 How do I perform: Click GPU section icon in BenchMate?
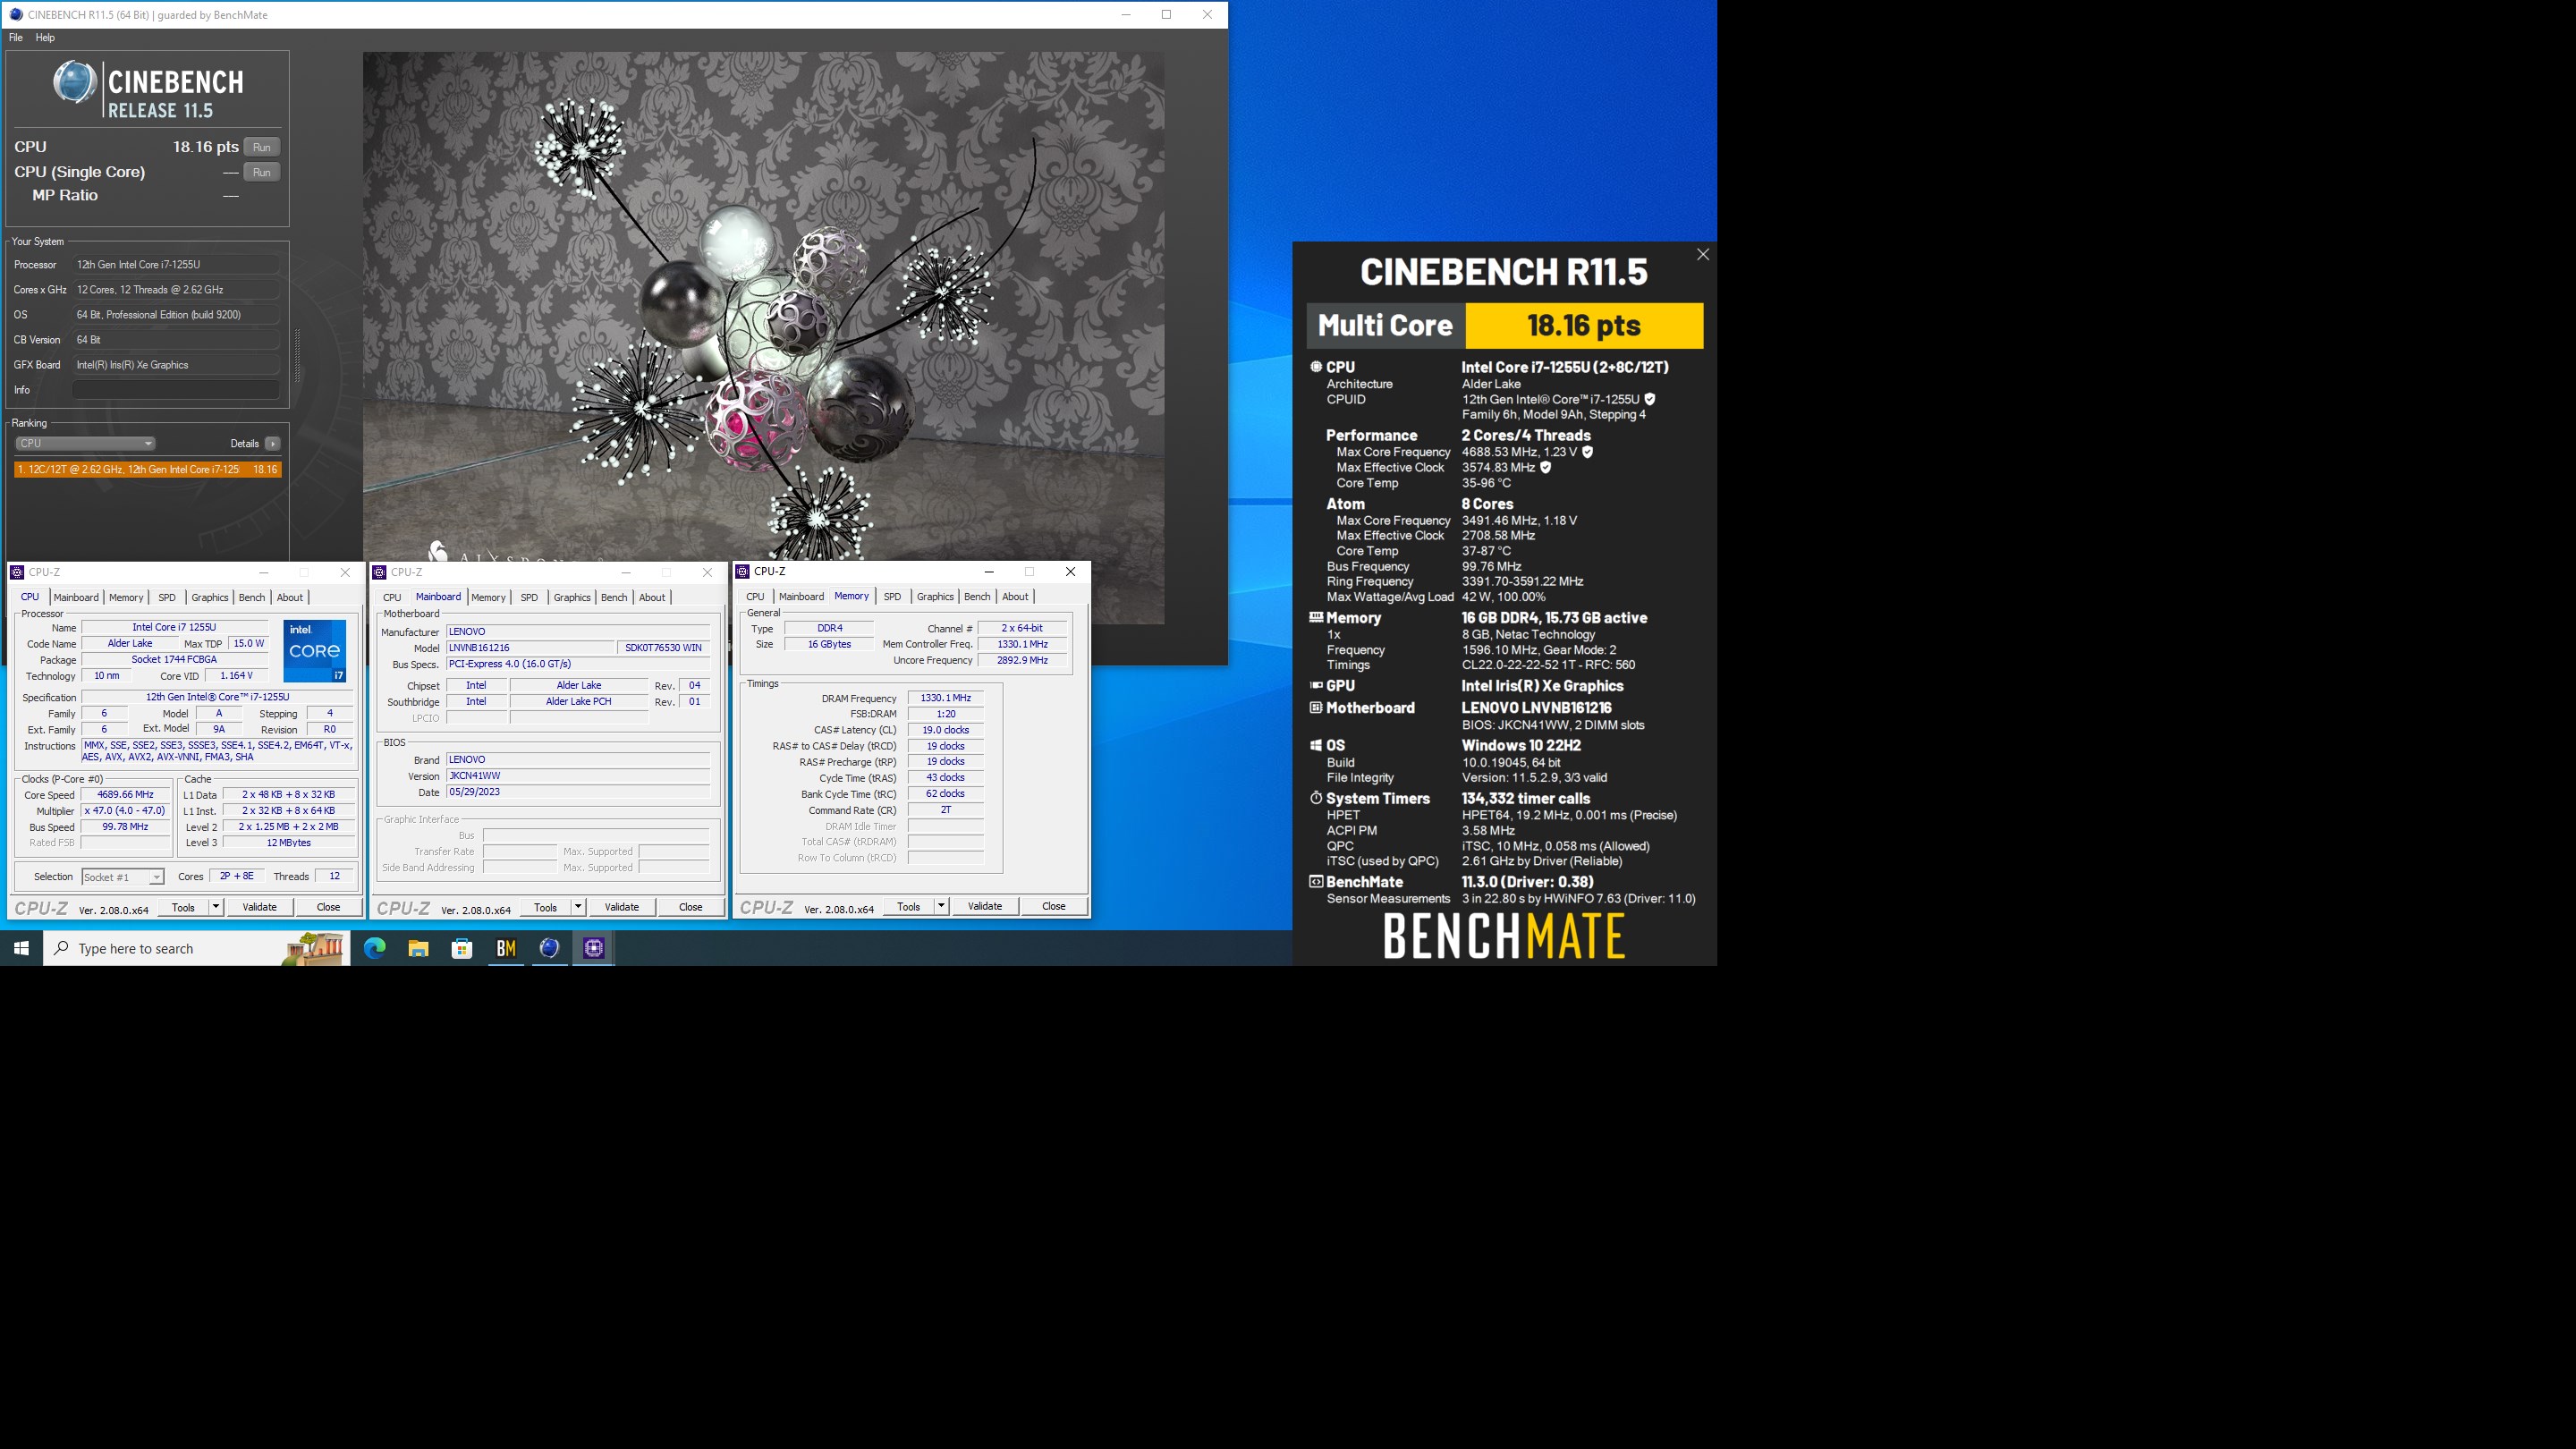click(x=1316, y=686)
